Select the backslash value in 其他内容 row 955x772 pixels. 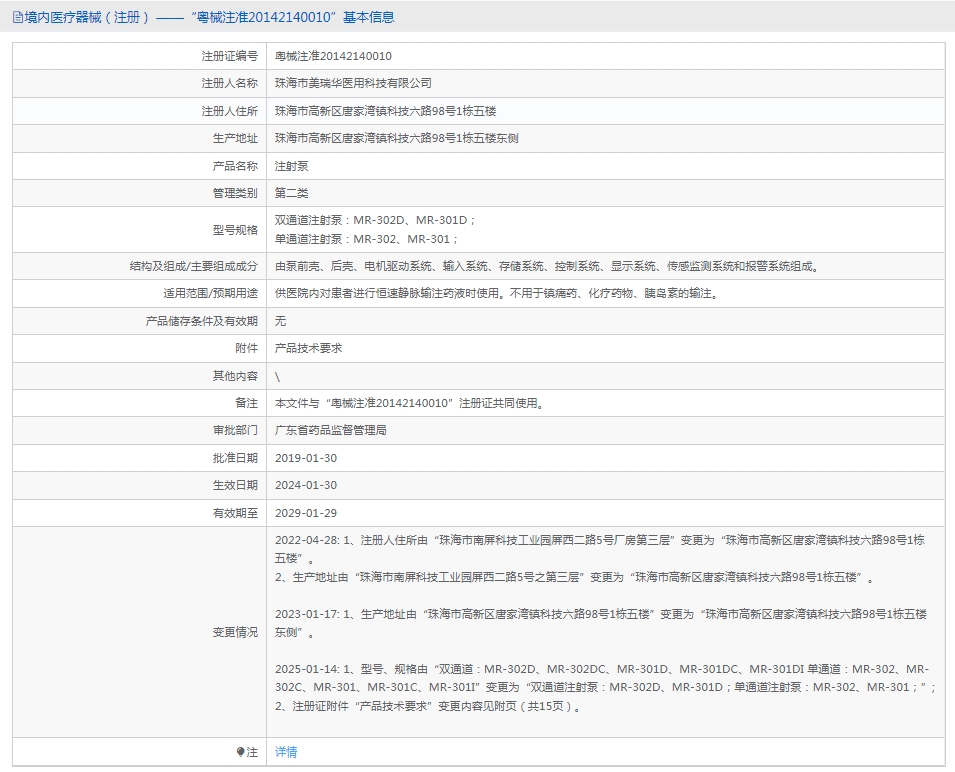point(278,377)
